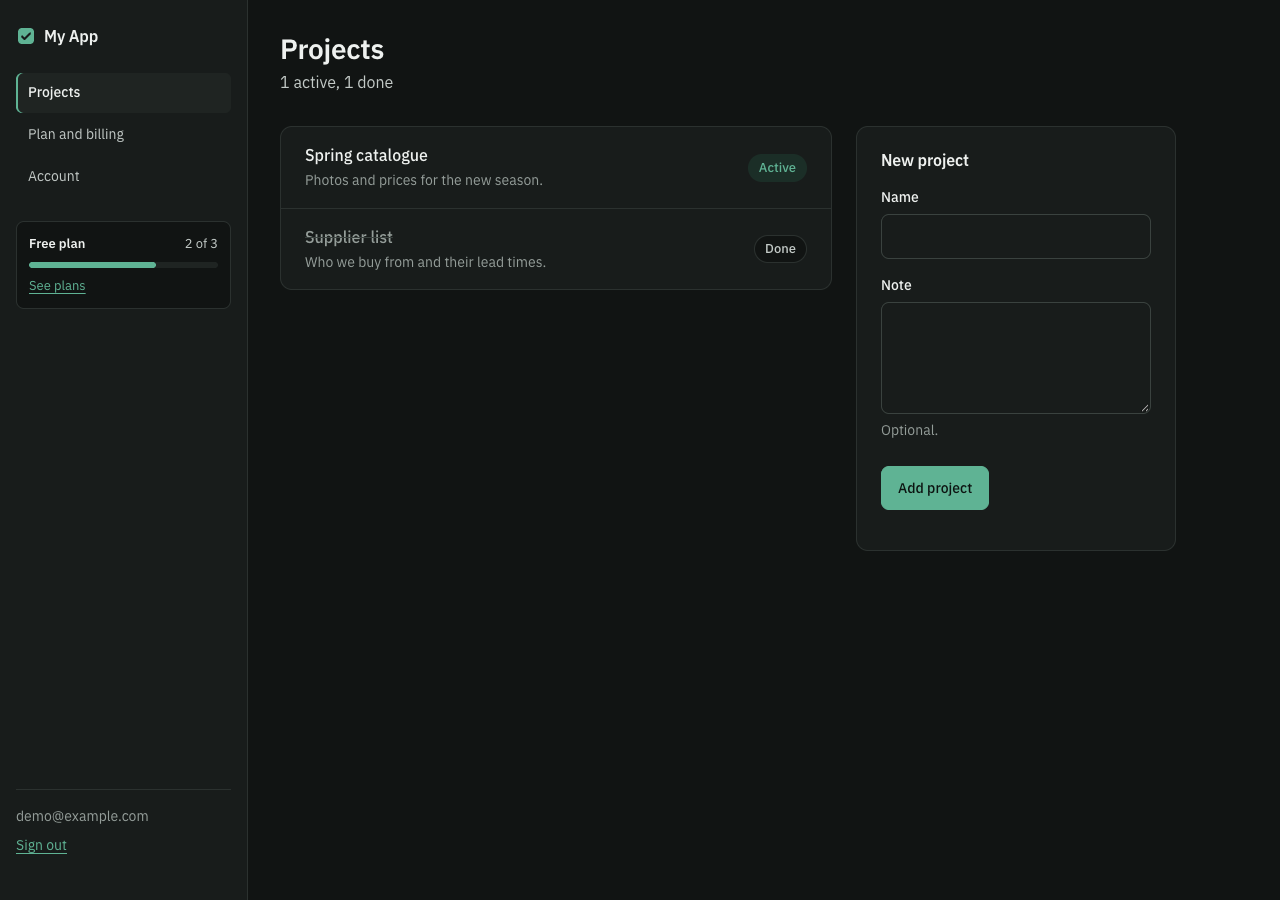This screenshot has width=1280, height=900.
Task: Click into the Note textarea
Action: point(1016,358)
